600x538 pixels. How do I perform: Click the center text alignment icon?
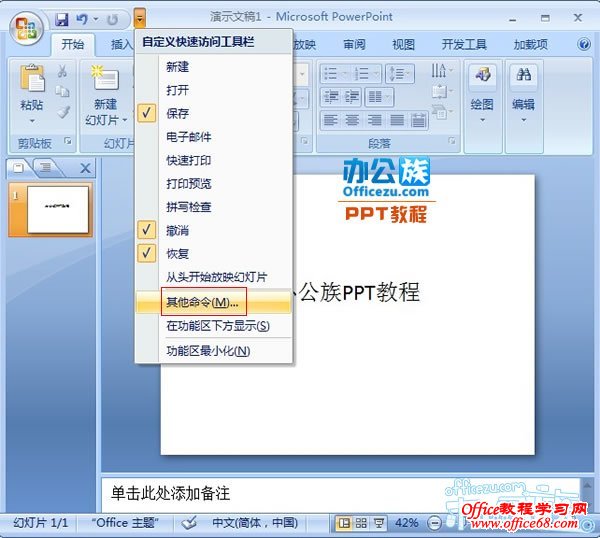[352, 121]
